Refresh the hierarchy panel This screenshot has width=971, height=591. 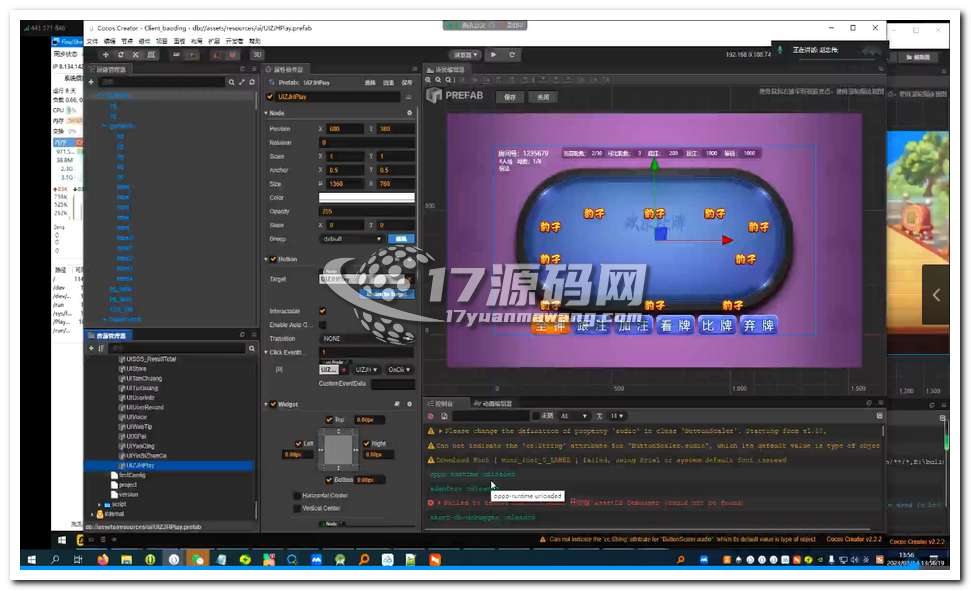(x=252, y=82)
